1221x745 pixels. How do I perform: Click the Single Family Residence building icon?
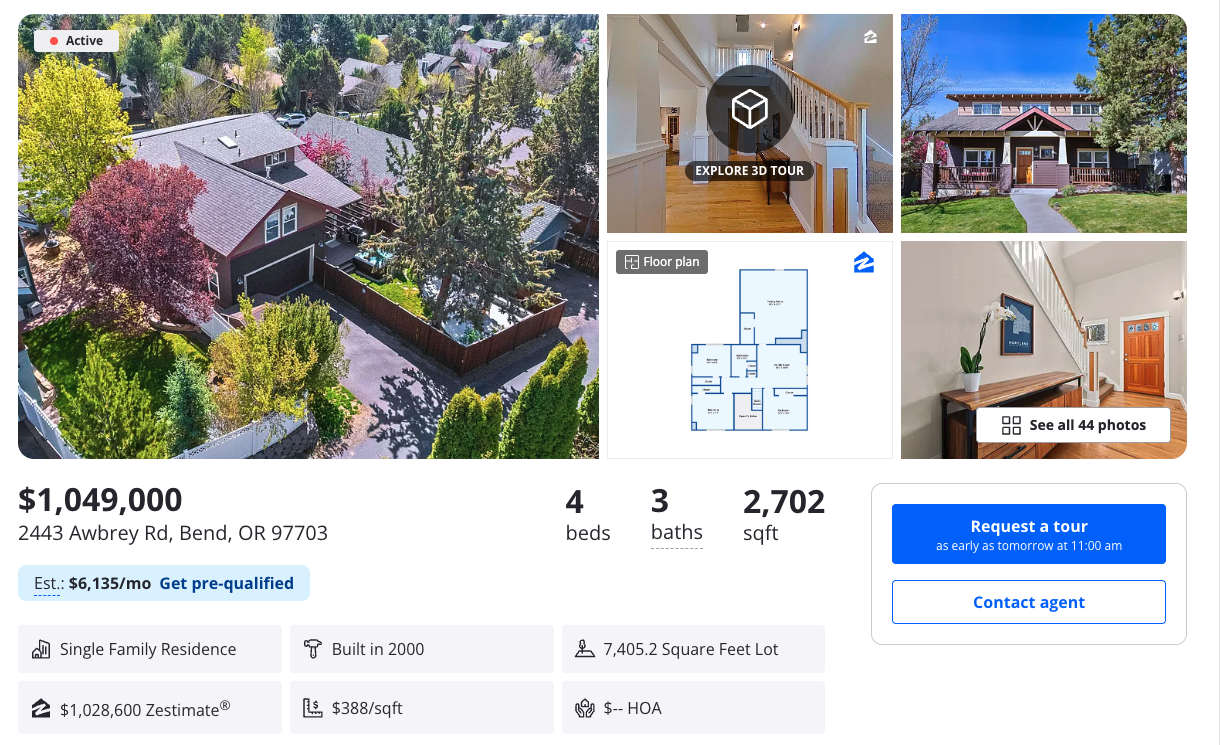[41, 650]
